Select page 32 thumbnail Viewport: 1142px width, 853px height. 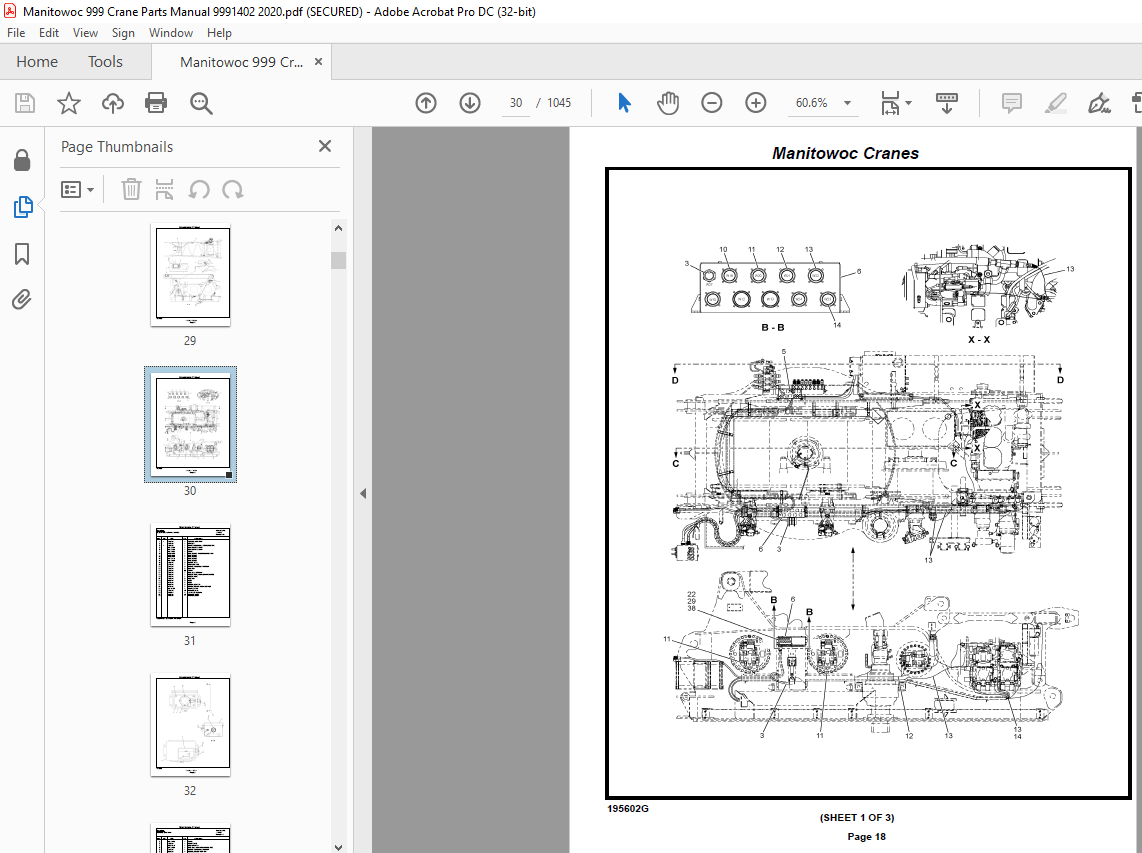(191, 724)
